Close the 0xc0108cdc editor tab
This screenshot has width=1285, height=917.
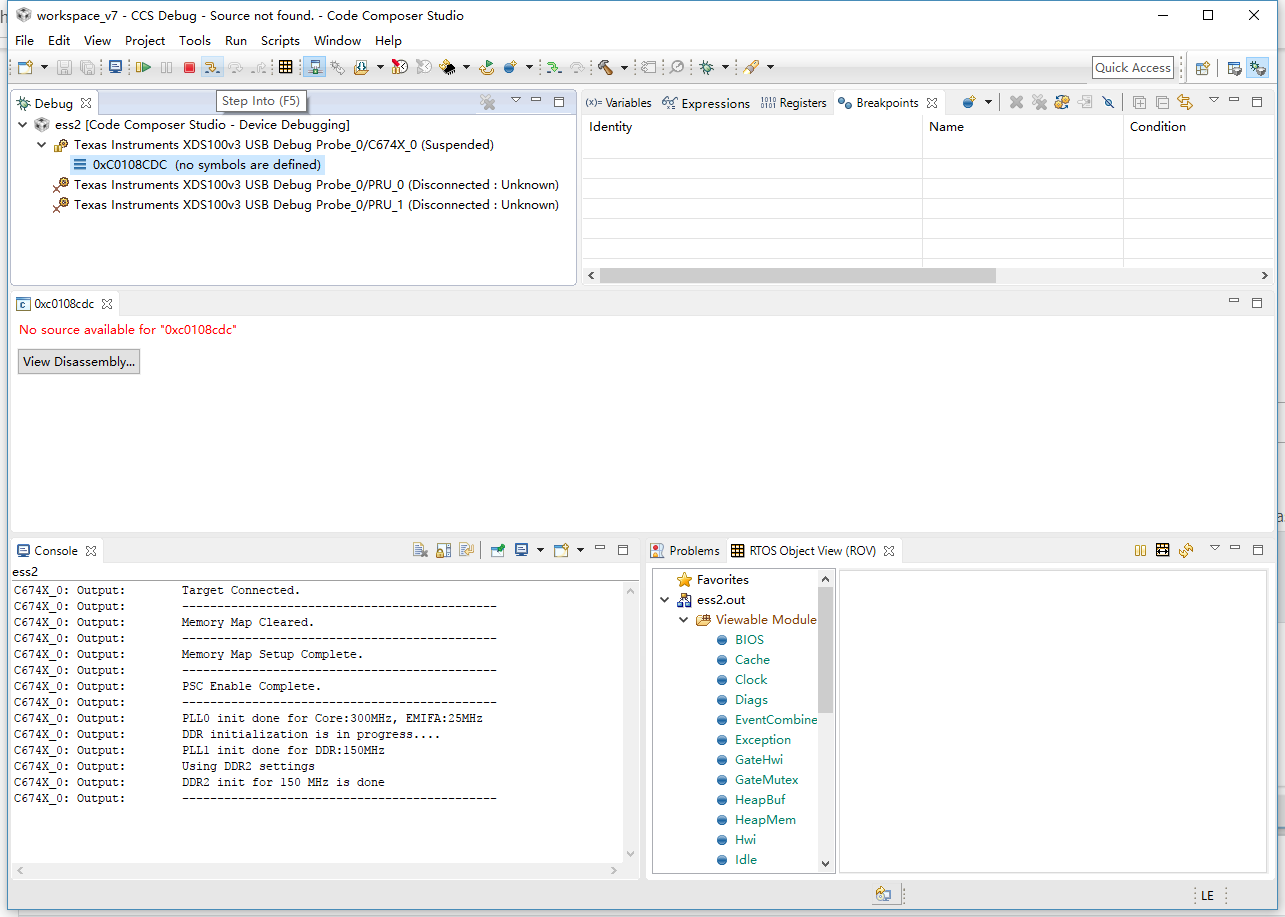[x=107, y=303]
